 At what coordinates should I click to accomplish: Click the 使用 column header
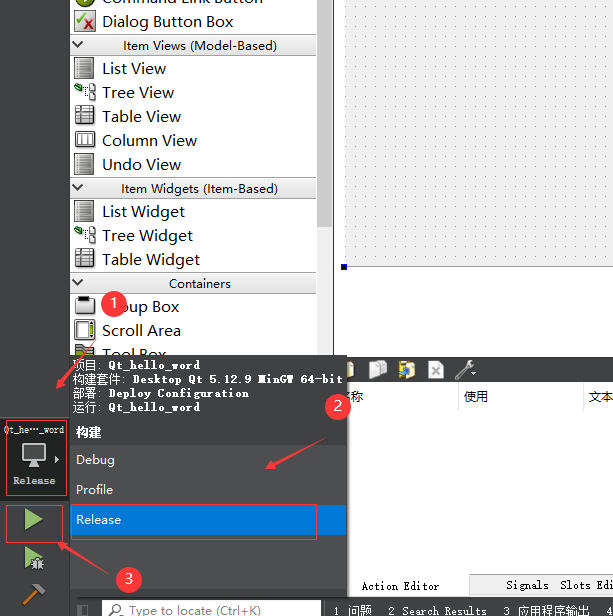(520, 396)
